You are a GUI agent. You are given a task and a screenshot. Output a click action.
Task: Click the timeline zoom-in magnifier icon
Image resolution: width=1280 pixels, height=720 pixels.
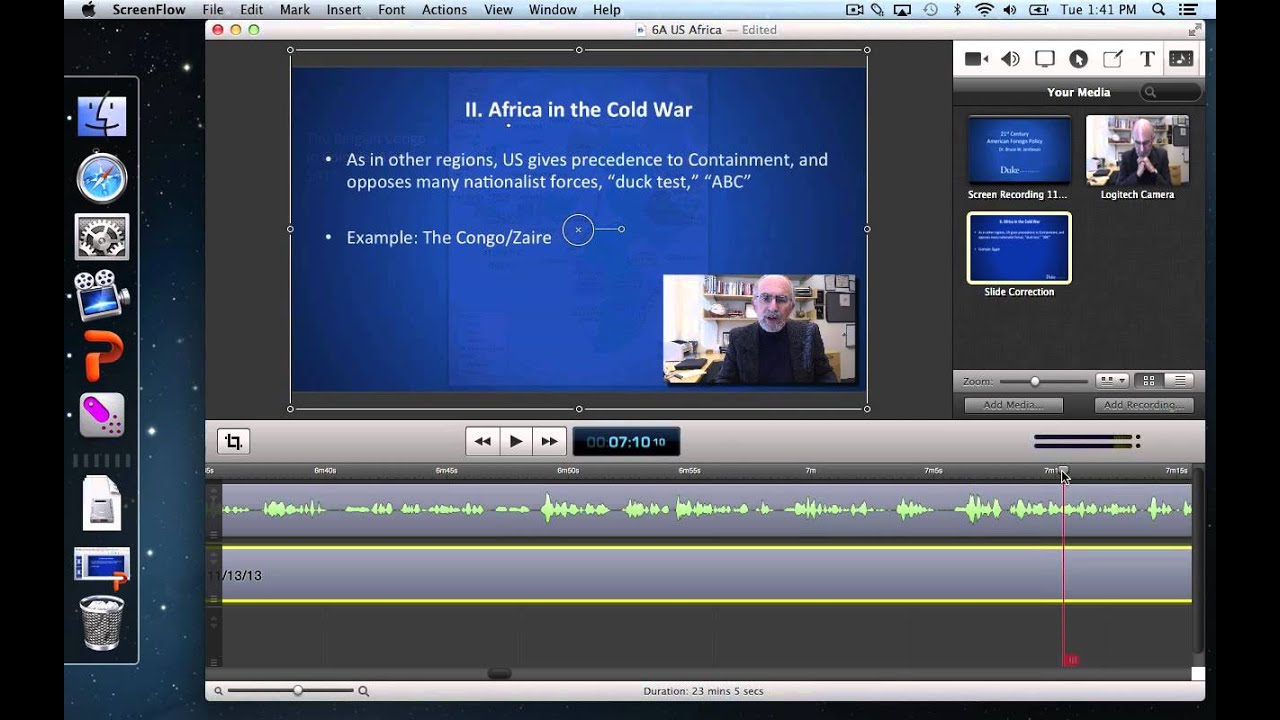click(364, 691)
